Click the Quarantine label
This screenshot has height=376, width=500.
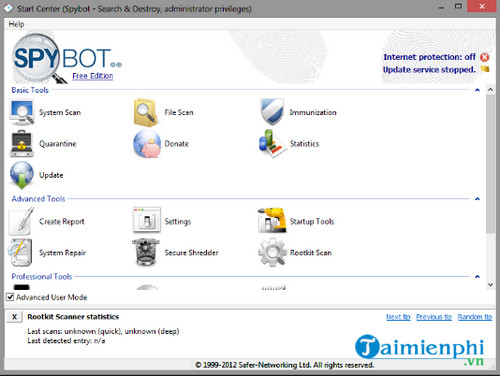click(58, 144)
